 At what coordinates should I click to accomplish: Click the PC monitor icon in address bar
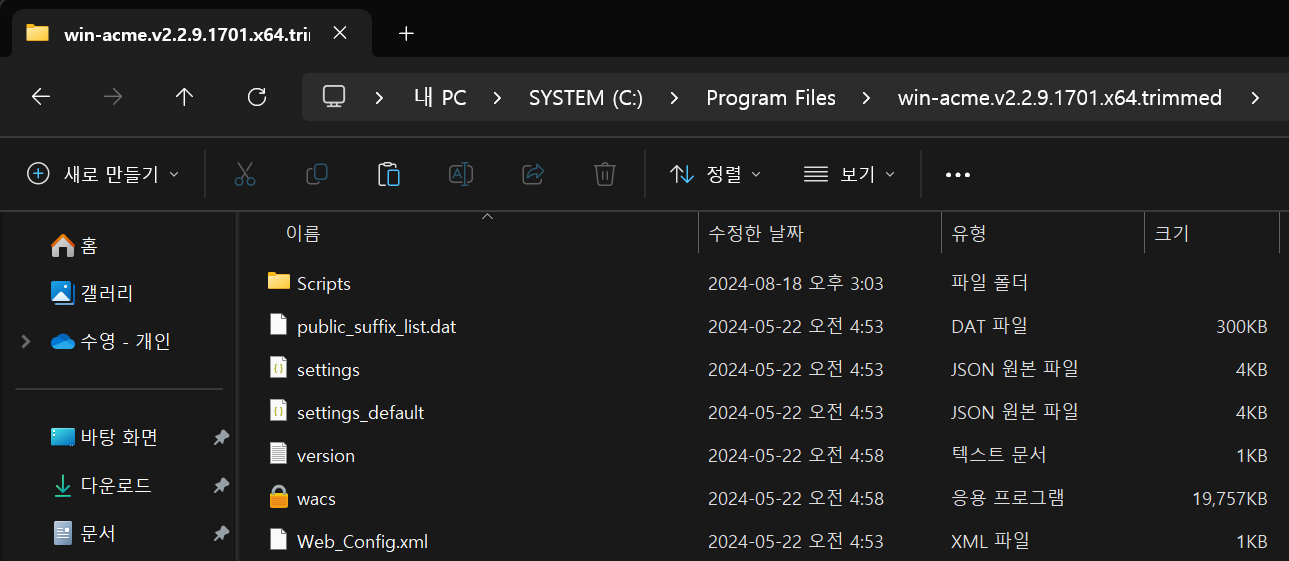point(334,97)
